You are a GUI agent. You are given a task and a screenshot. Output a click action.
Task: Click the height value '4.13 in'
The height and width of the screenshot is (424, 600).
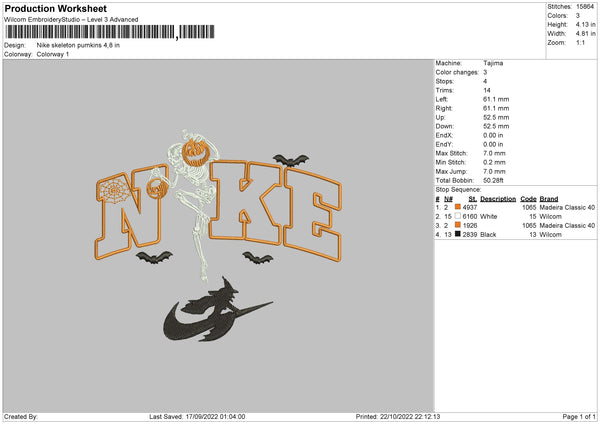click(x=585, y=24)
